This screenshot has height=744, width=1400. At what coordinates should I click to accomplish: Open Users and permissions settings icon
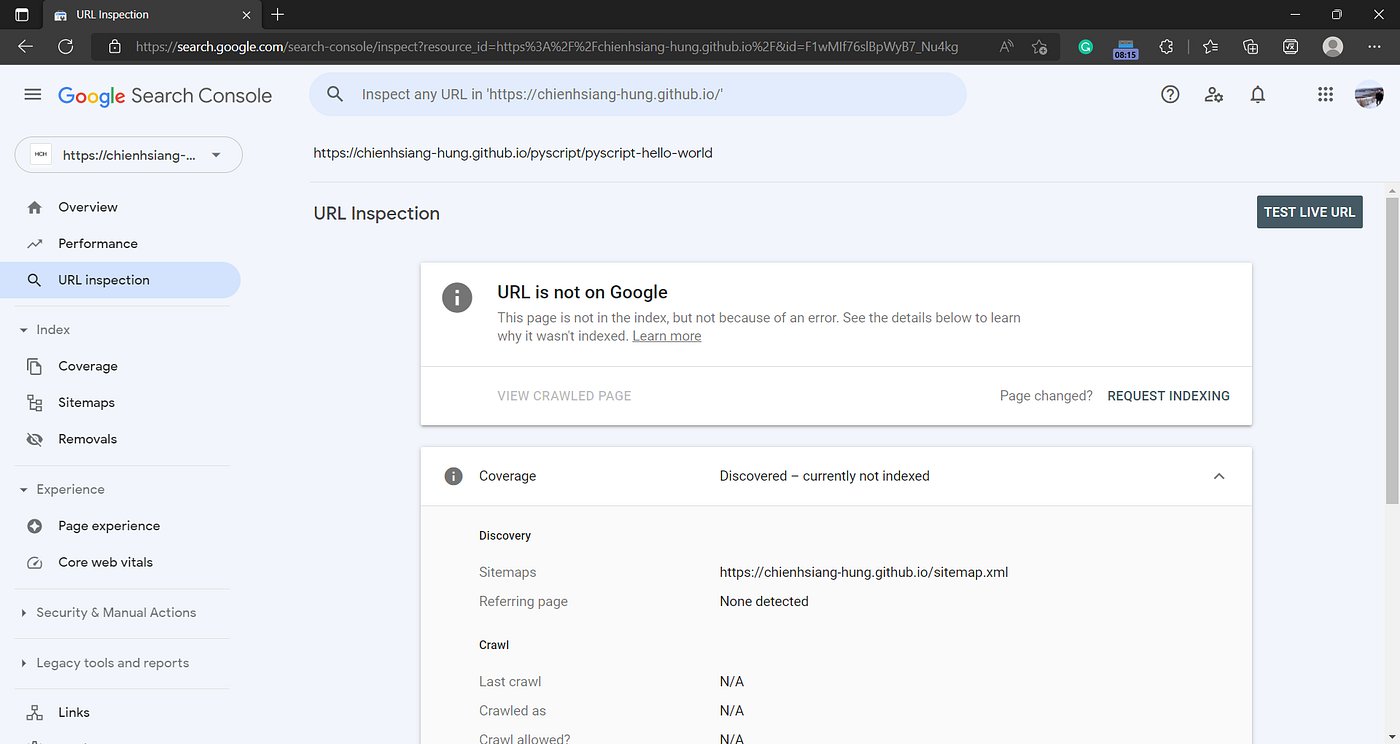[1214, 94]
